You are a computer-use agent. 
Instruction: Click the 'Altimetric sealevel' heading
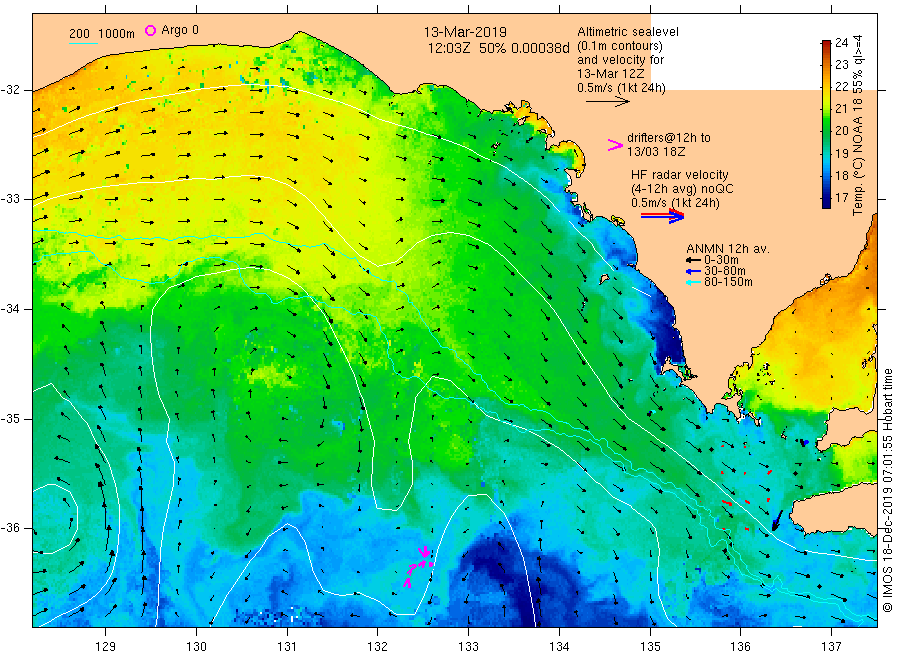click(x=628, y=32)
